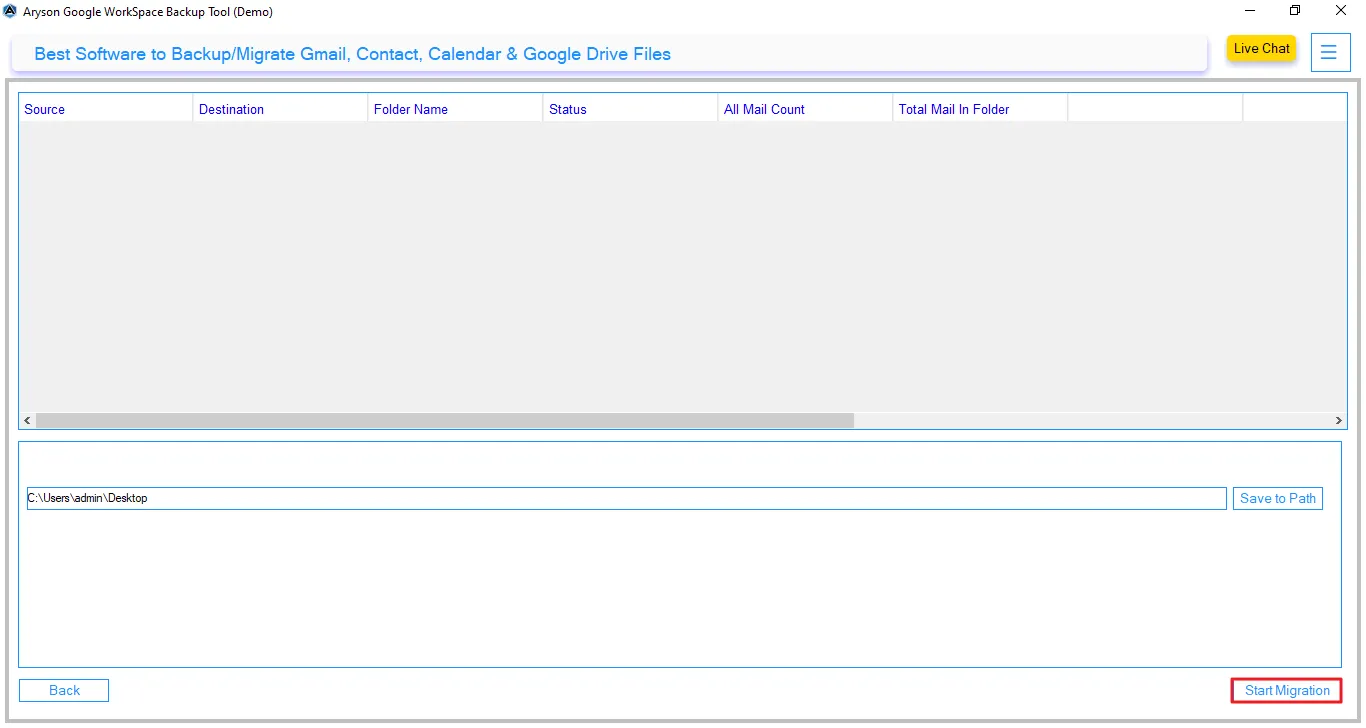Select the Destination column header

(231, 108)
